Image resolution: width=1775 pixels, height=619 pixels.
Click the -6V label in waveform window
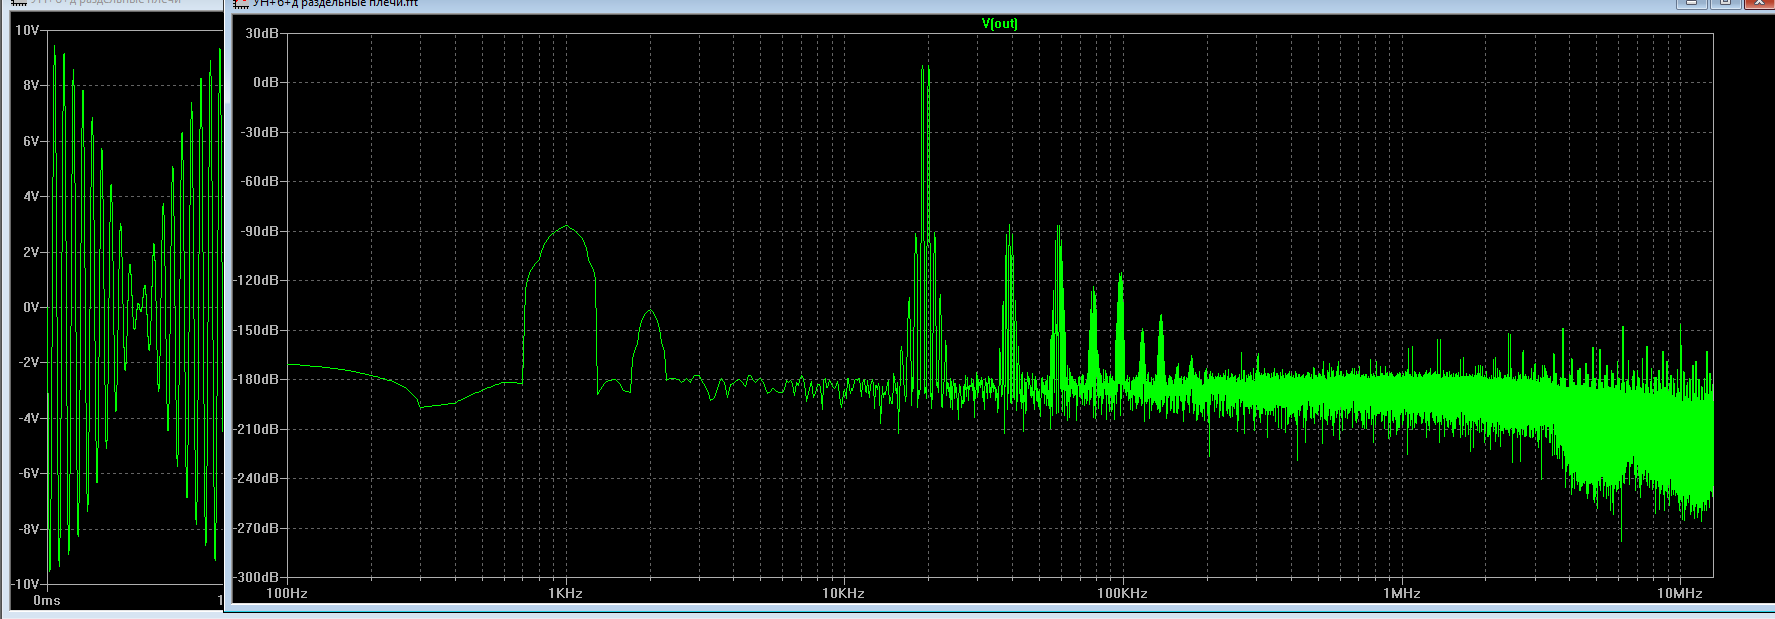(29, 473)
